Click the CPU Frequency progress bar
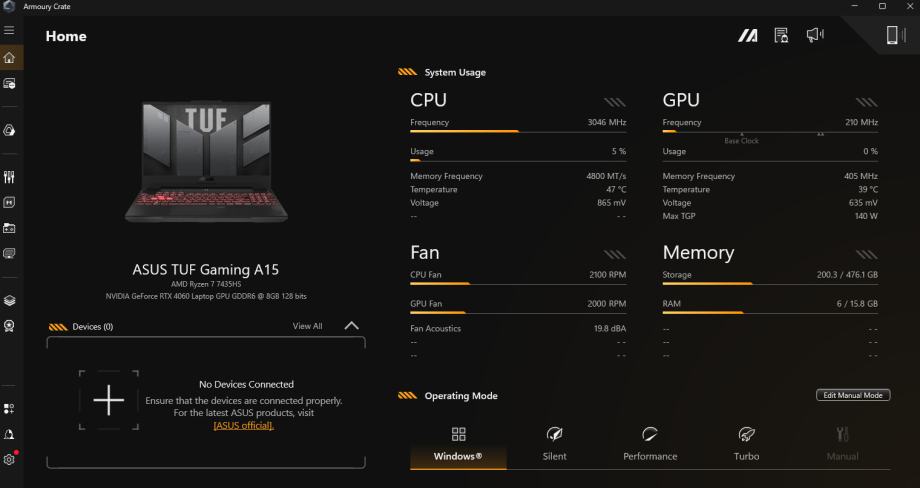Screen dimensions: 920x488 click(518, 131)
